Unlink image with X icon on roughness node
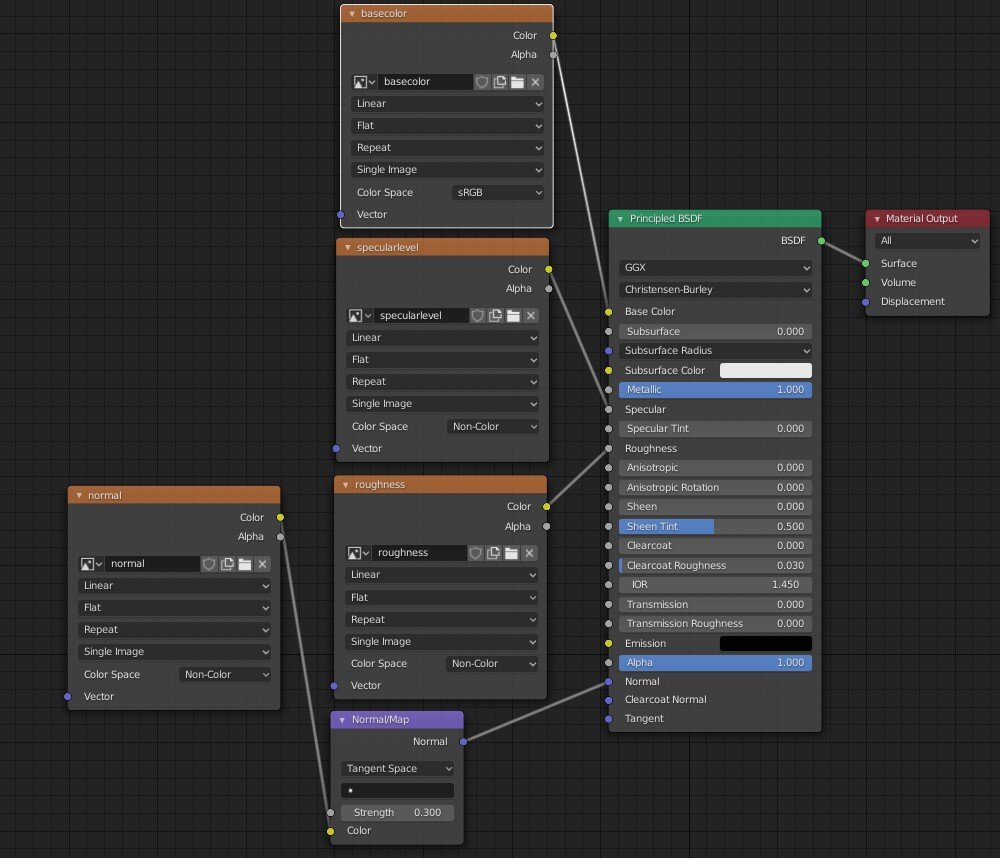 [x=530, y=553]
